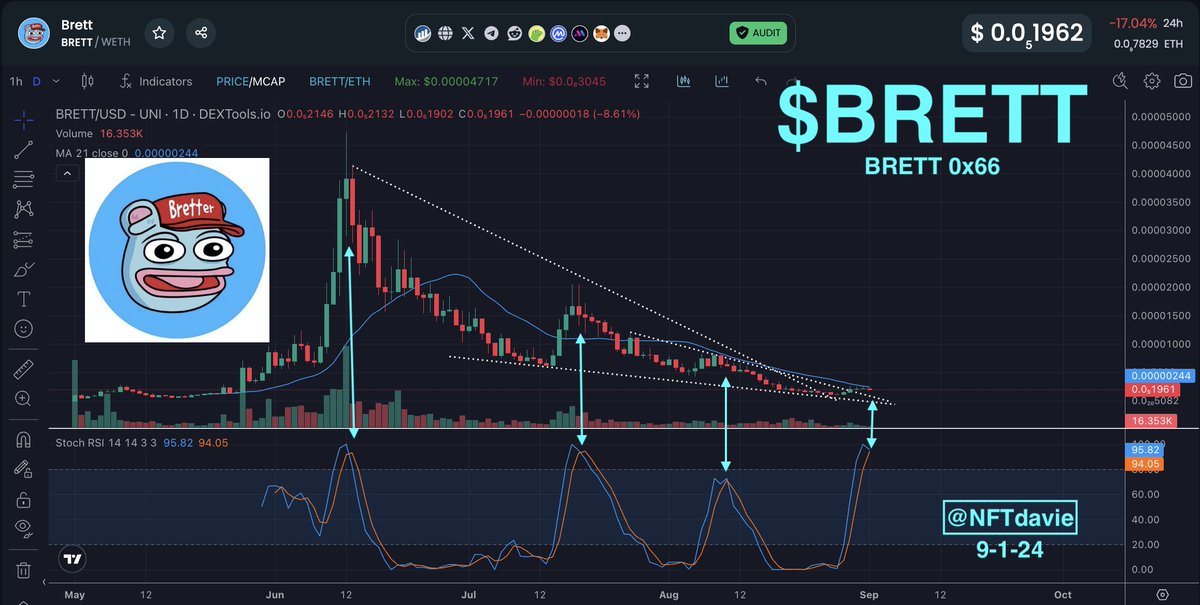Viewport: 1200px width, 605px height.
Task: Open the Reddit social link
Action: (513, 33)
